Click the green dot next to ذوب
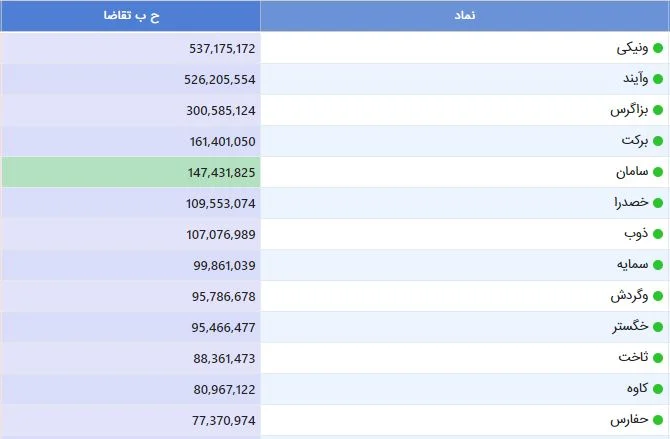 click(658, 234)
